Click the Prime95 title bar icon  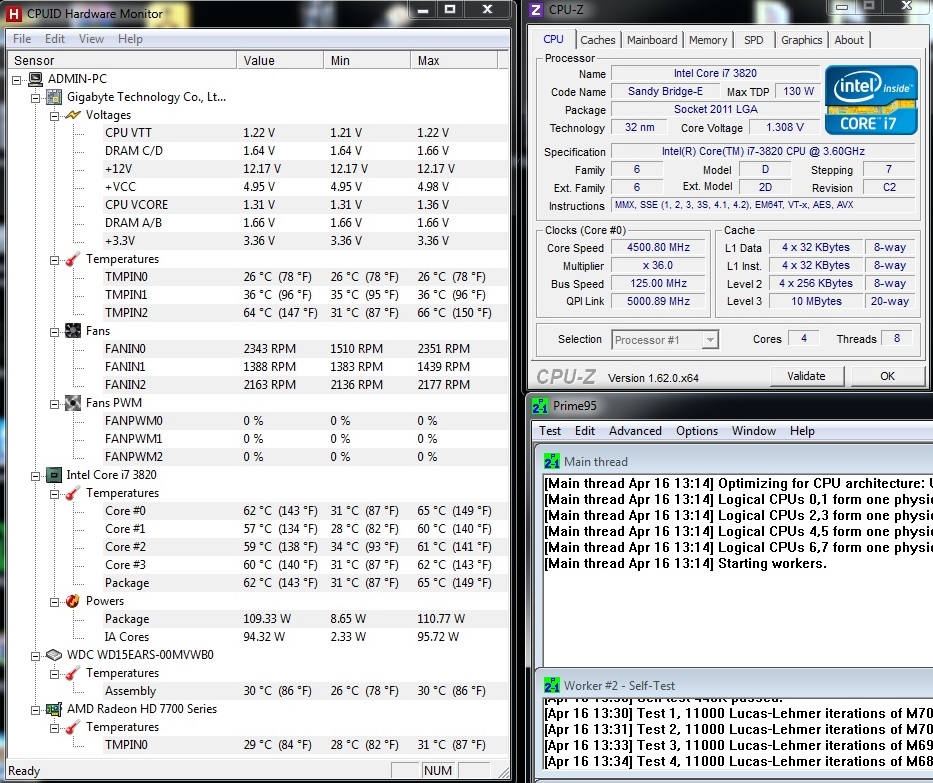pos(540,406)
